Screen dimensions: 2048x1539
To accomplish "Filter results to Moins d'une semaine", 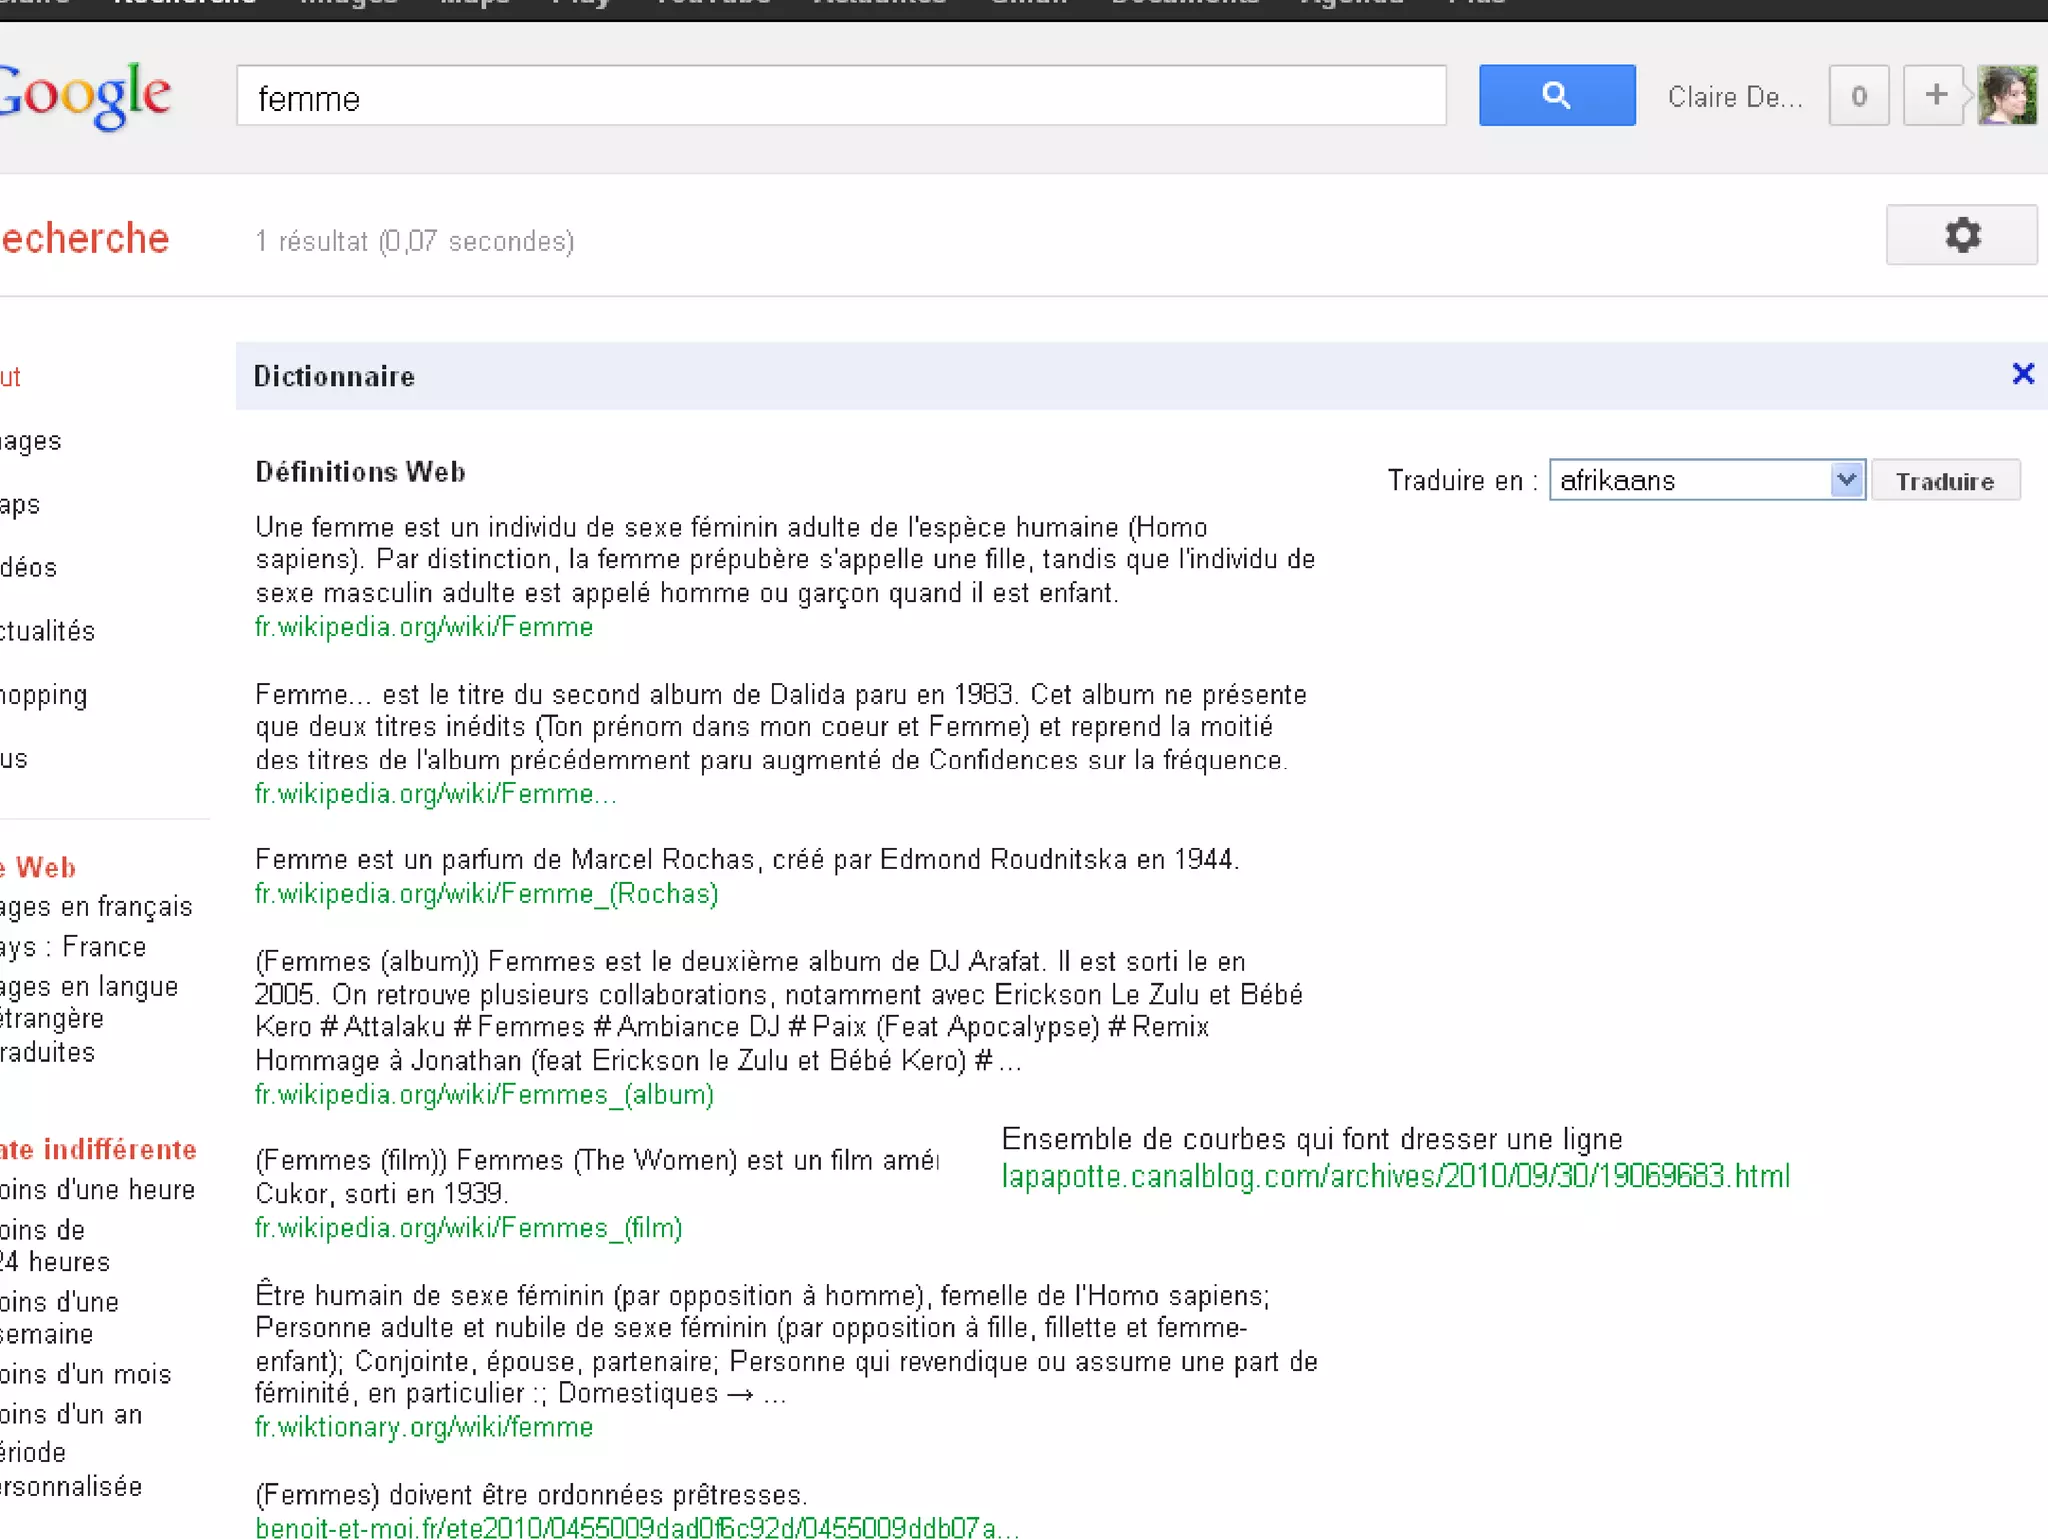I will tap(60, 1317).
